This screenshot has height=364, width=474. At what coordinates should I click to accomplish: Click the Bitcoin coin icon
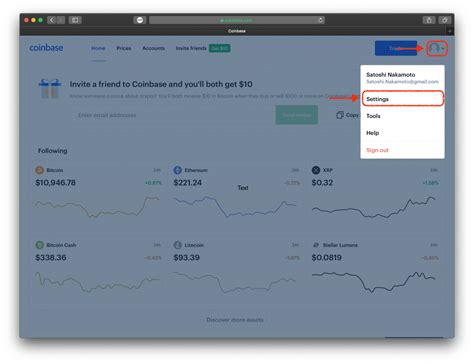[40, 170]
